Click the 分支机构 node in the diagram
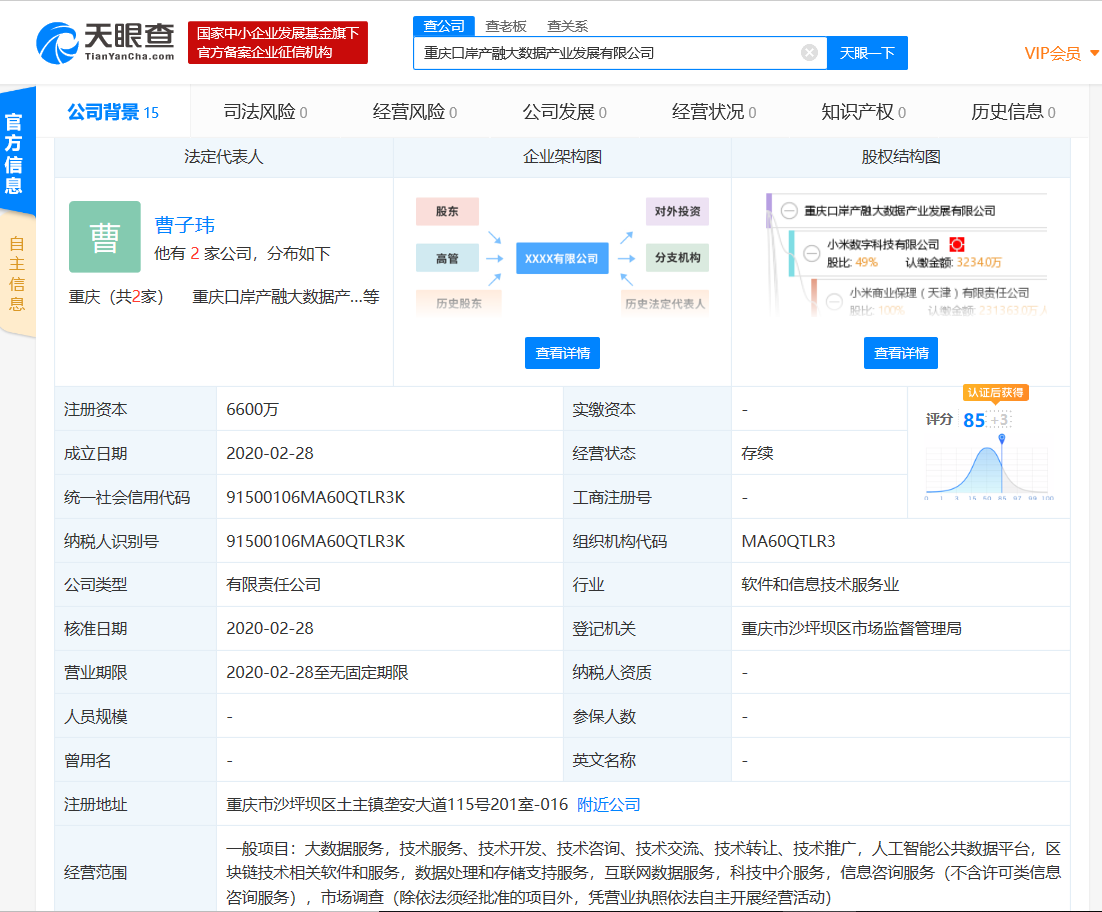 point(676,257)
